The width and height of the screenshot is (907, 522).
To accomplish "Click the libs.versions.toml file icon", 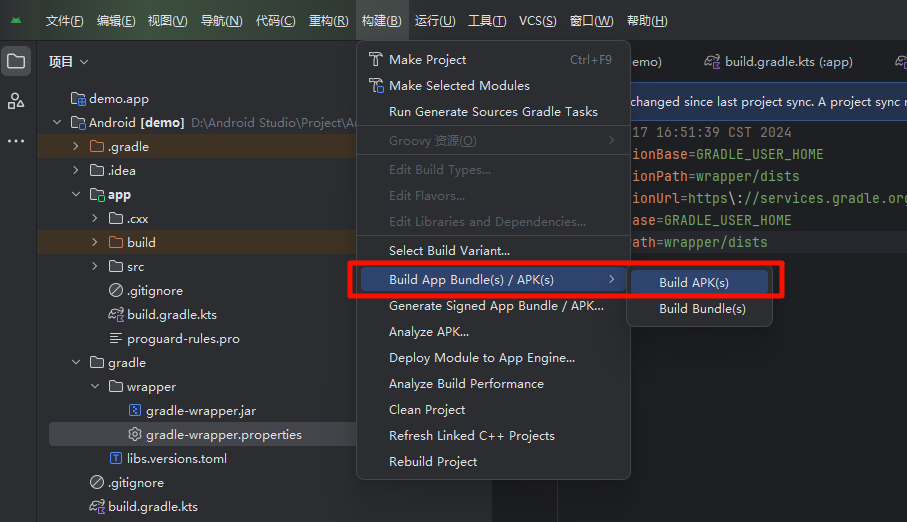I will 116,459.
